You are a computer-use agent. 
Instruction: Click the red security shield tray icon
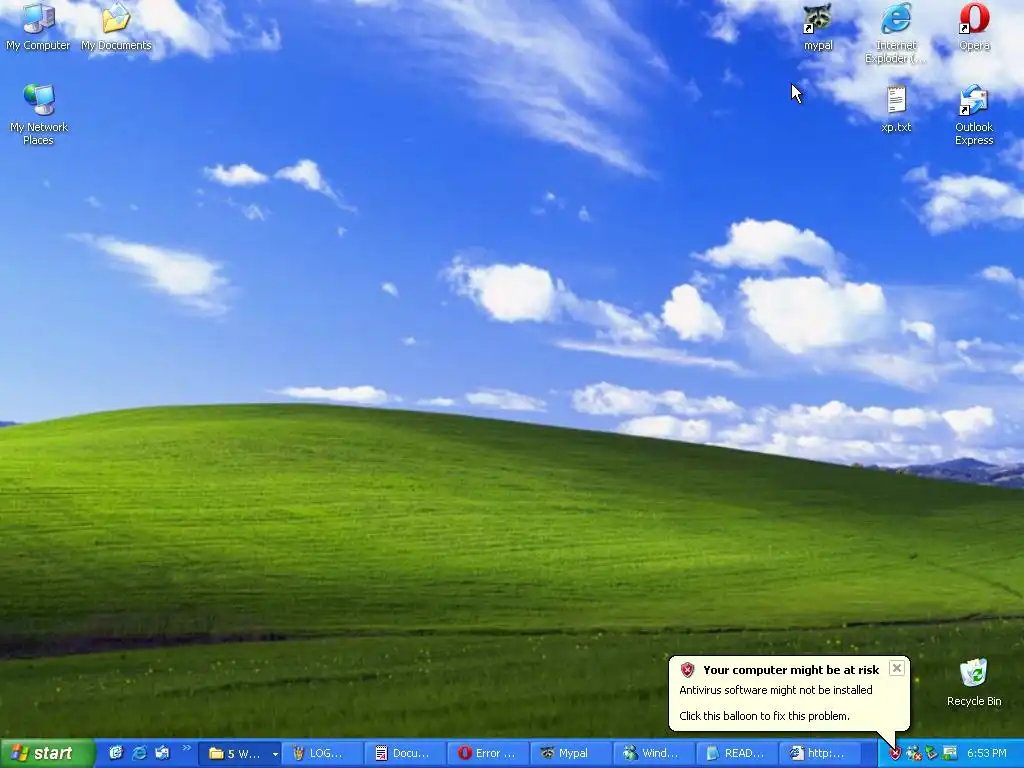pyautogui.click(x=895, y=754)
